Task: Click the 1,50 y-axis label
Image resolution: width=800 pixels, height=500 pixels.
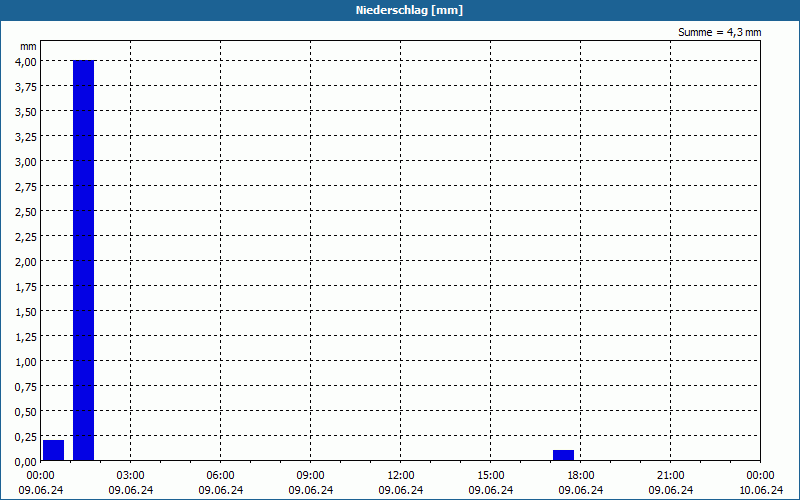Action: click(26, 312)
